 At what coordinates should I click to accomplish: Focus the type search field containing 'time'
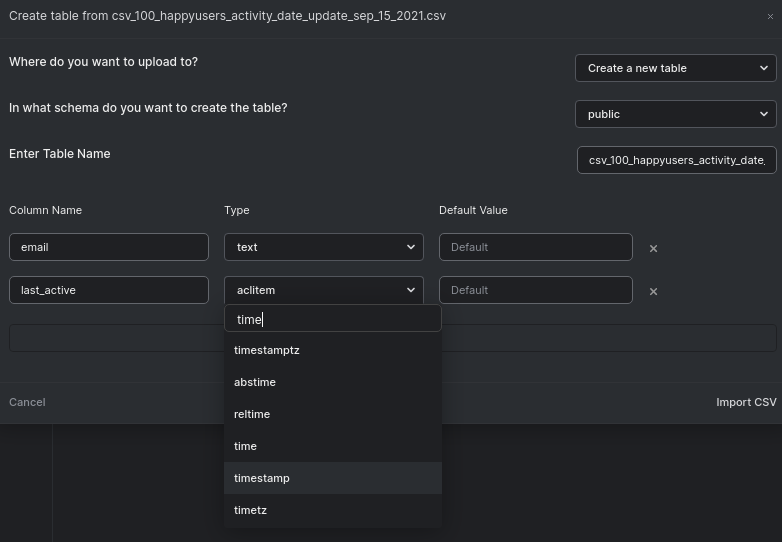point(333,319)
